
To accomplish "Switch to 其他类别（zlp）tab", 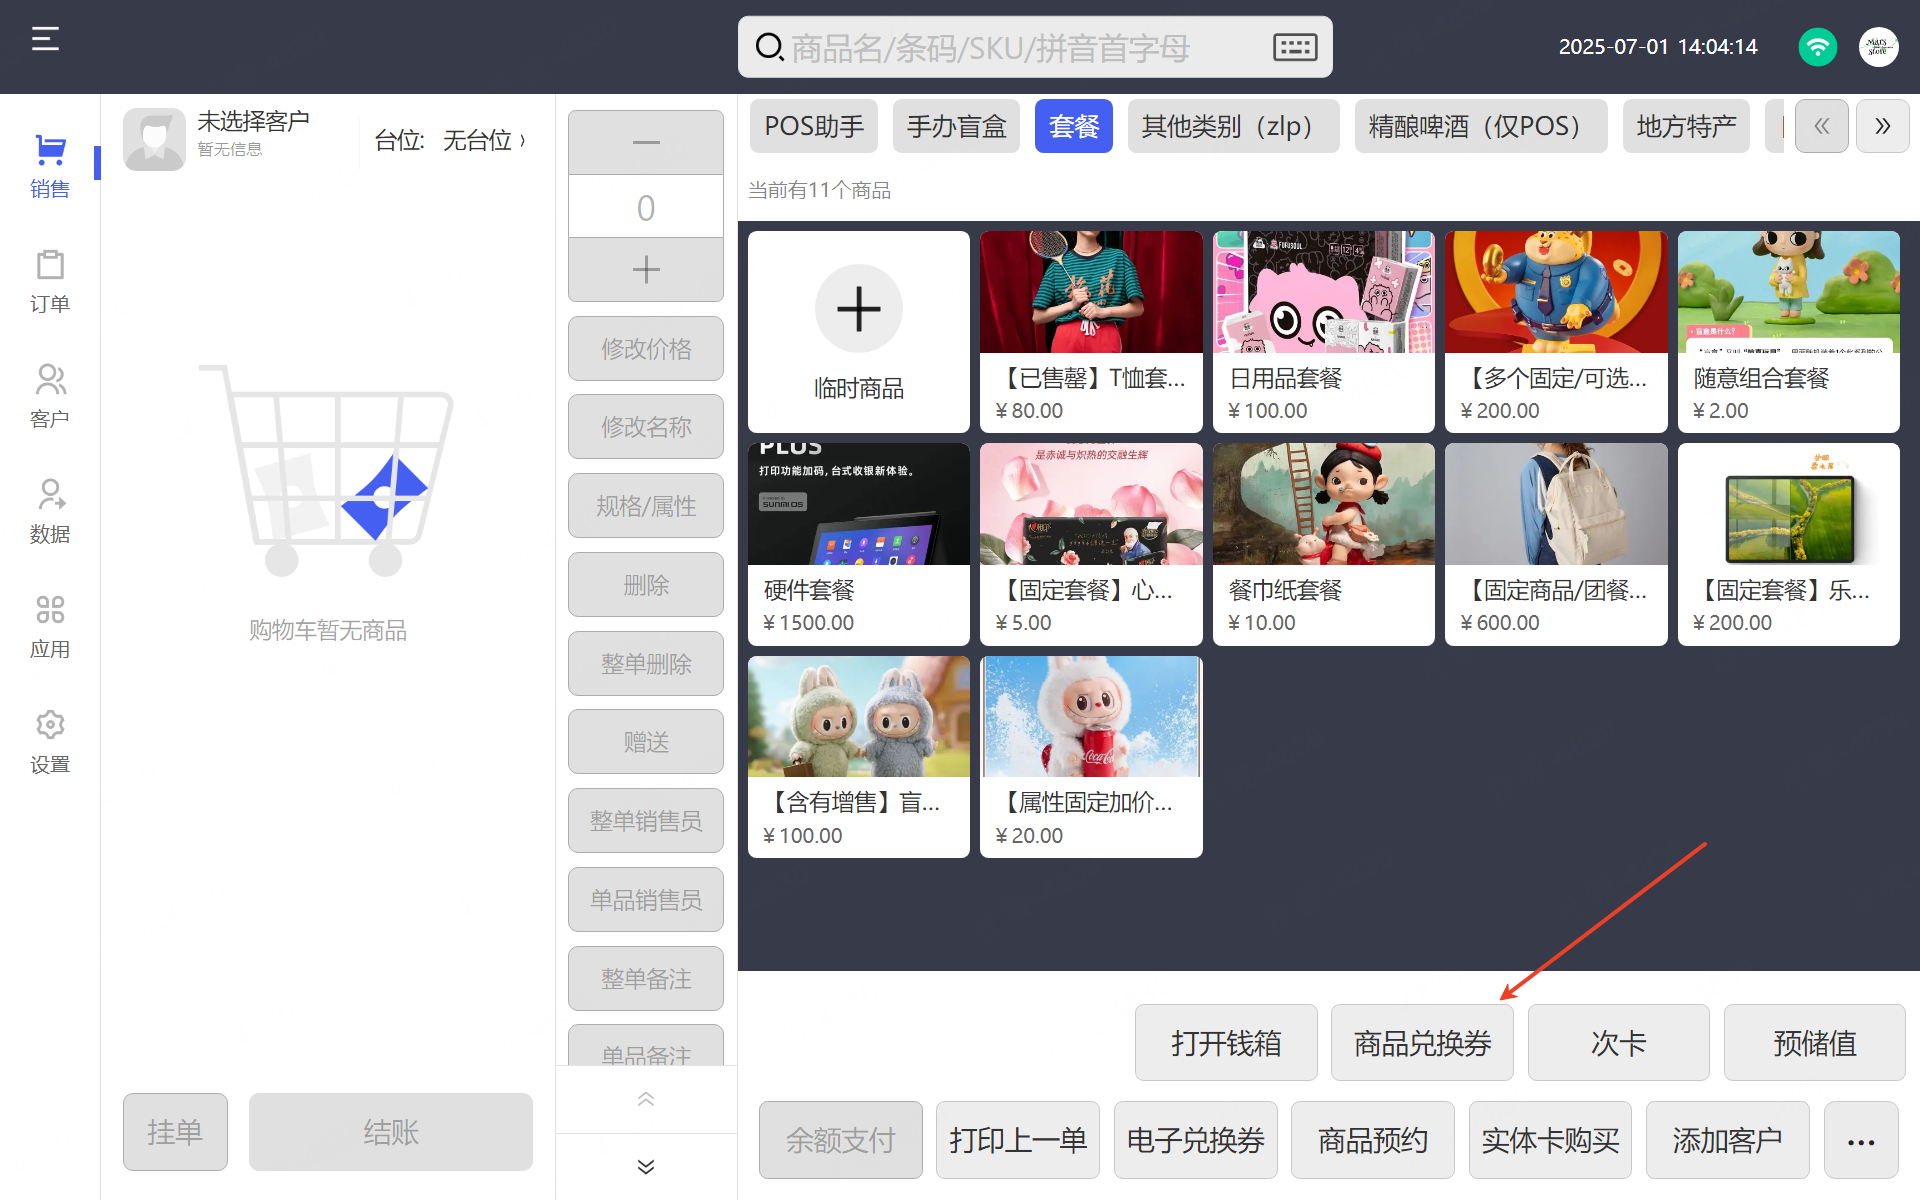I will (1234, 126).
